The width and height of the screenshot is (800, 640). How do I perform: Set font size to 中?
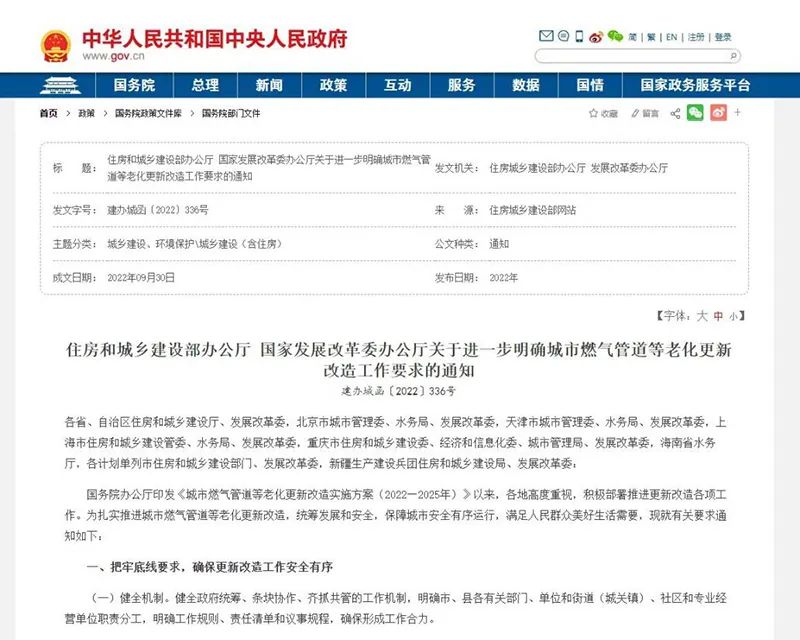[718, 316]
